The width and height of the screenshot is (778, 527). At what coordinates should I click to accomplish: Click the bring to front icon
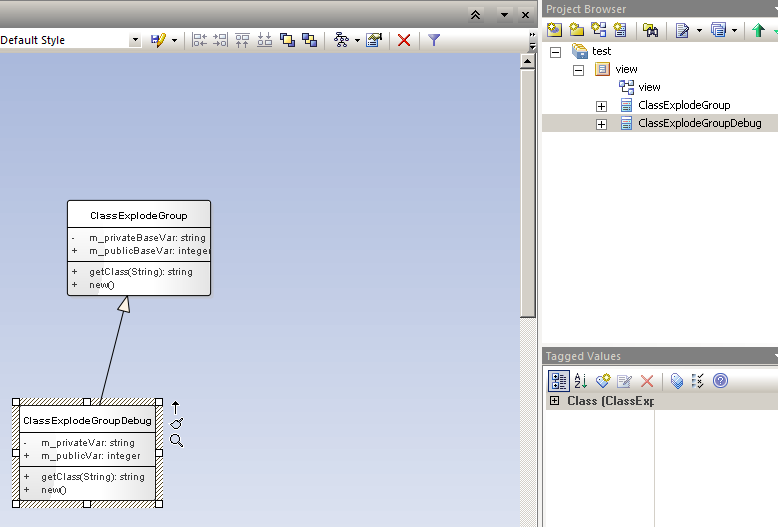coord(288,40)
